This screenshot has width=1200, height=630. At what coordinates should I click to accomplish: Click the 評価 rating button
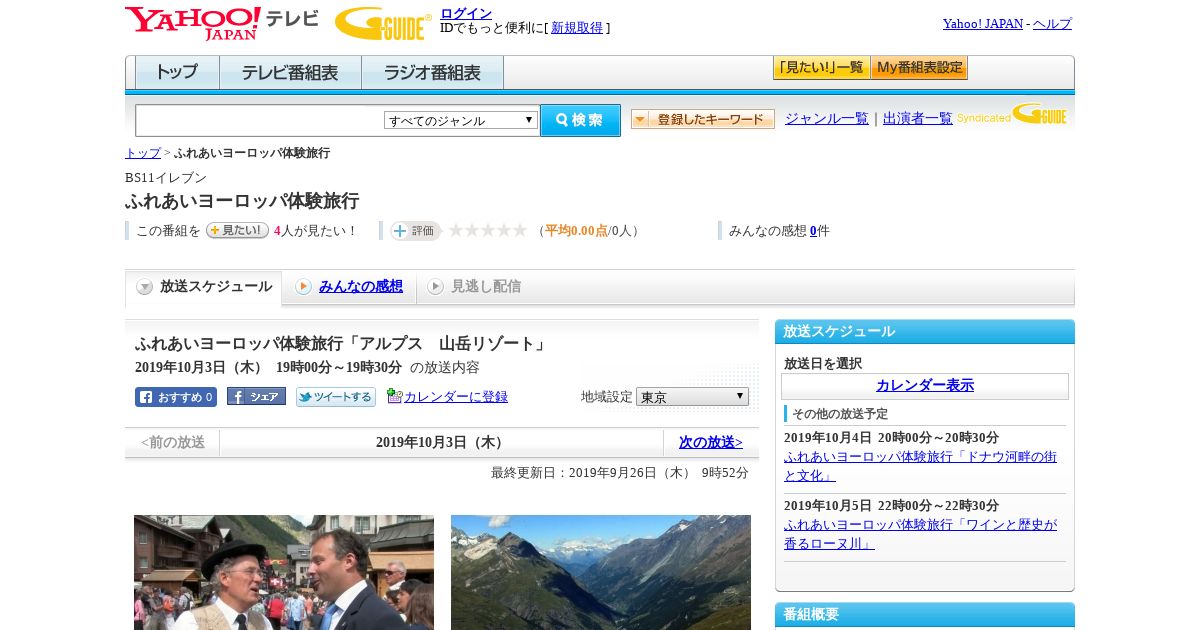pyautogui.click(x=416, y=231)
